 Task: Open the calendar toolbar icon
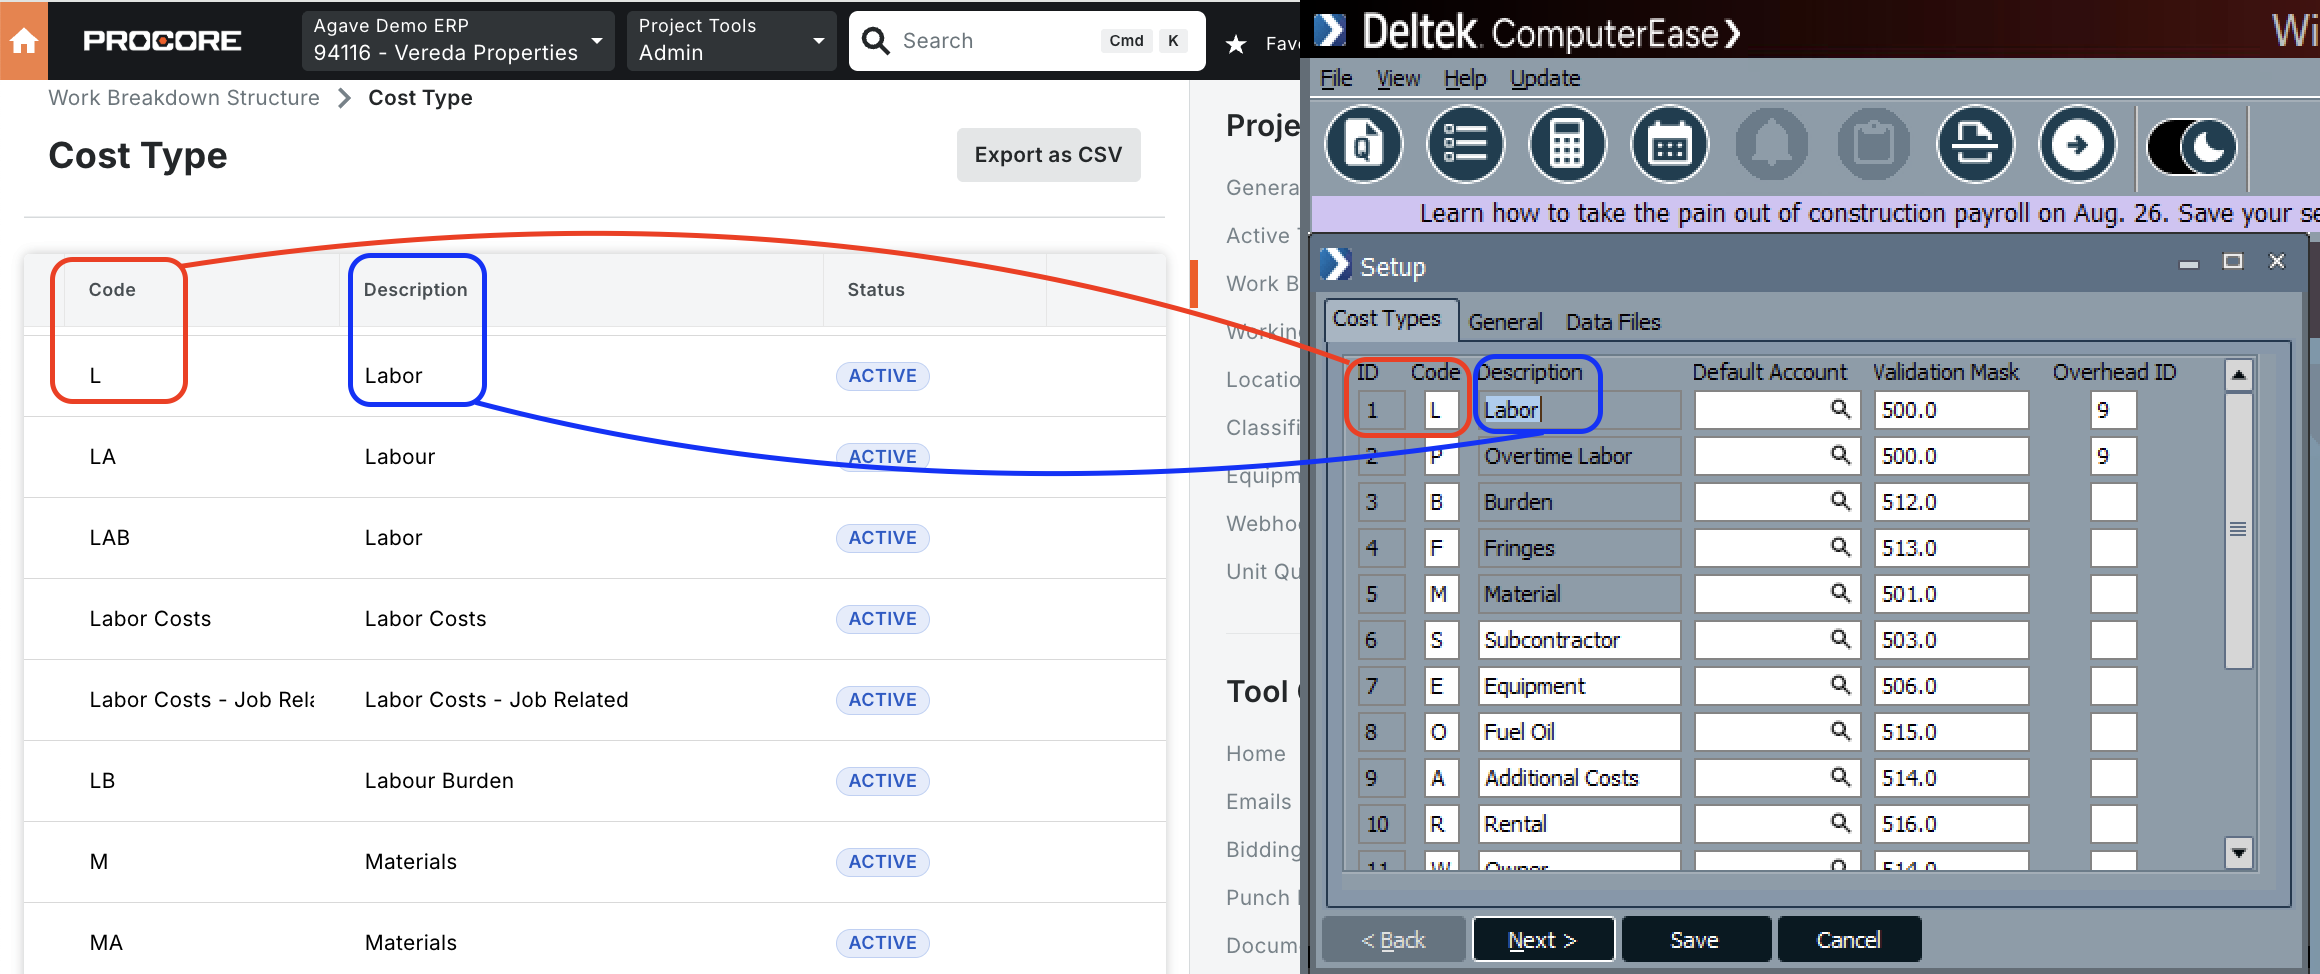coord(1670,146)
